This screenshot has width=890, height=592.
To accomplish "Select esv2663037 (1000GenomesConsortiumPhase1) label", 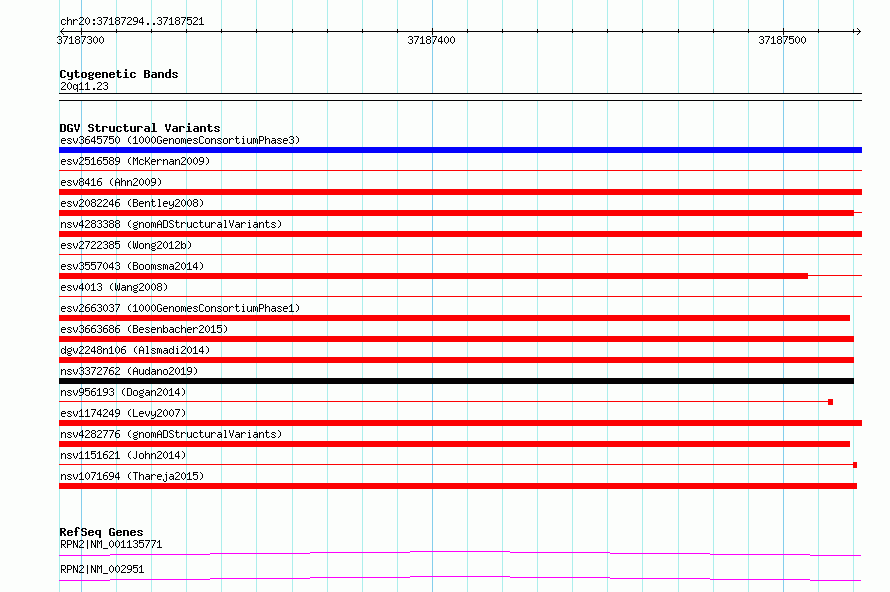I will pos(180,308).
